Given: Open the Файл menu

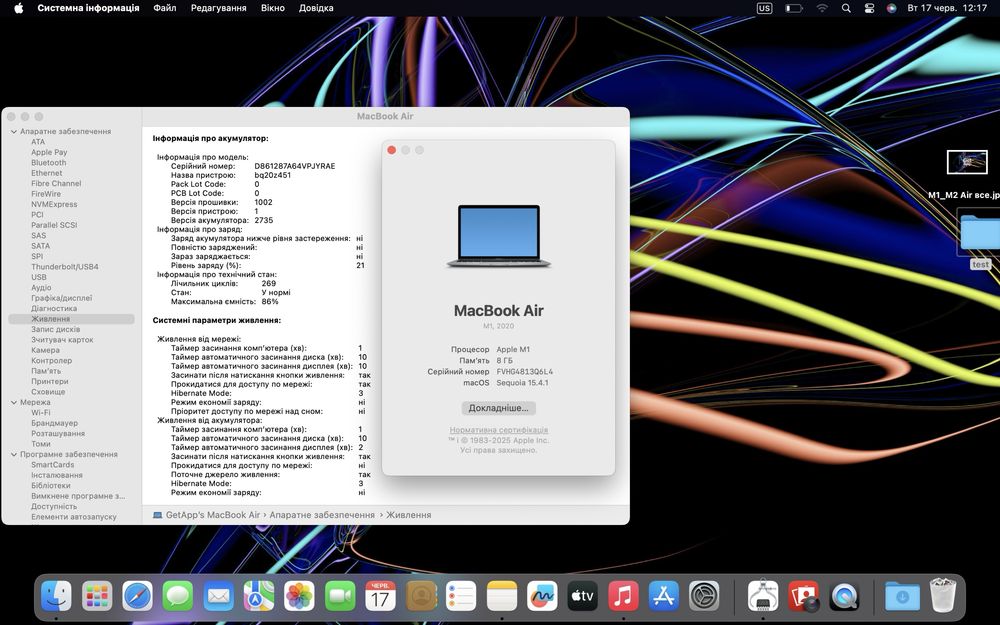Looking at the screenshot, I should [x=165, y=8].
